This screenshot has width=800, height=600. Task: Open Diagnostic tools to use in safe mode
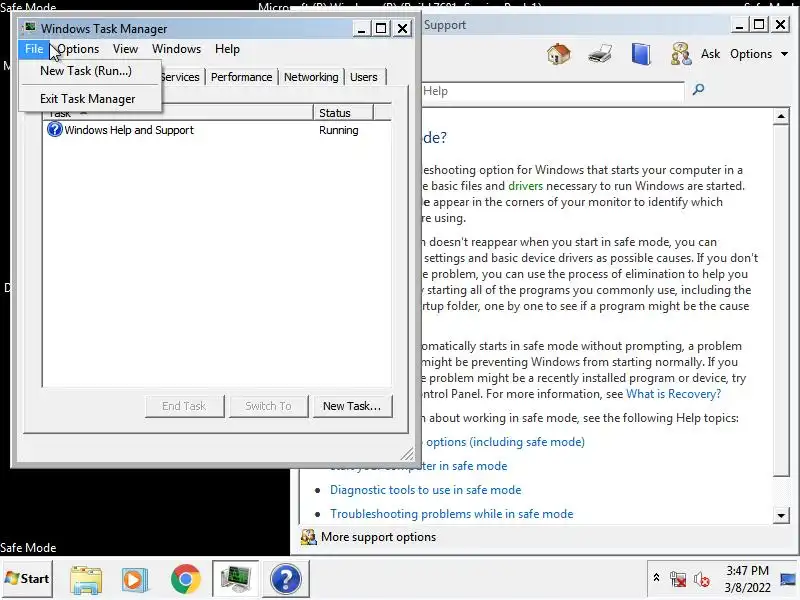[426, 490]
